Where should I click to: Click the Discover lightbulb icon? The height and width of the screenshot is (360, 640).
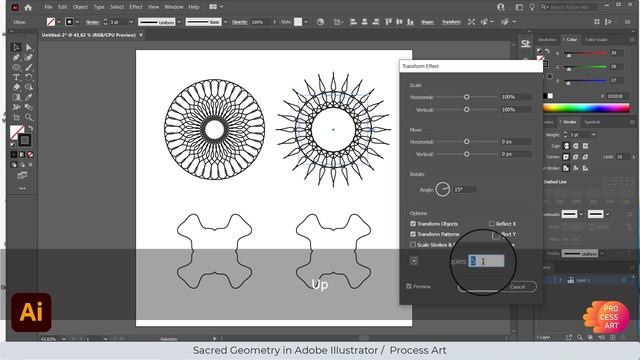(x=532, y=7)
